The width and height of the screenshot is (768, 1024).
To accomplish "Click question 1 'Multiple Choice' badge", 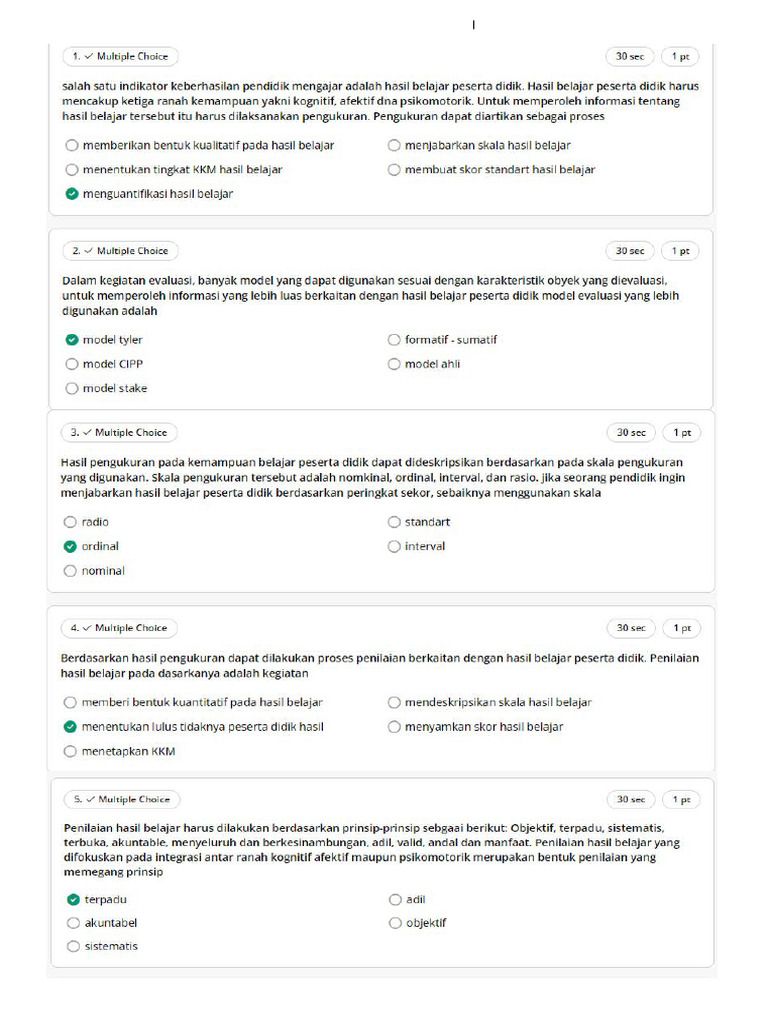I will 120,56.
